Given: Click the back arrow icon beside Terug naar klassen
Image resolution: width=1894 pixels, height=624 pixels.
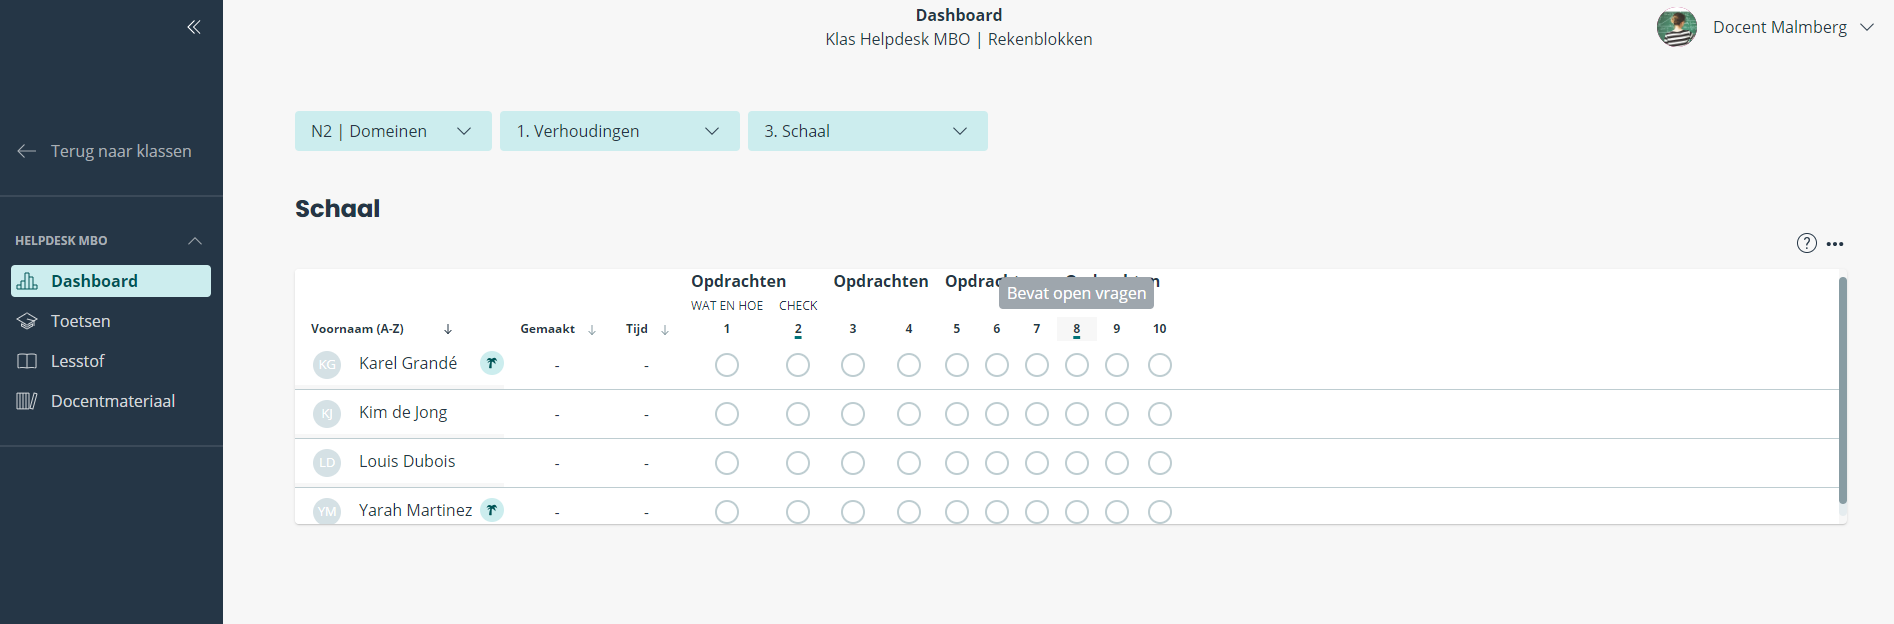Looking at the screenshot, I should (x=27, y=151).
